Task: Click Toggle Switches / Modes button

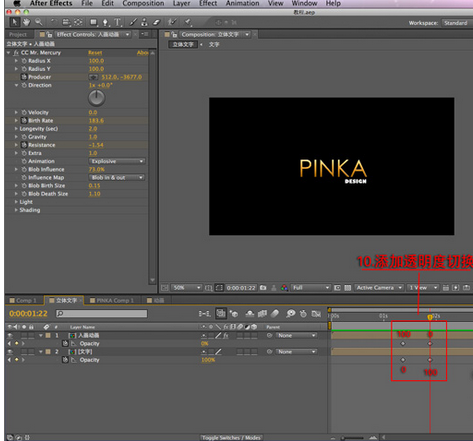Action: [x=231, y=438]
